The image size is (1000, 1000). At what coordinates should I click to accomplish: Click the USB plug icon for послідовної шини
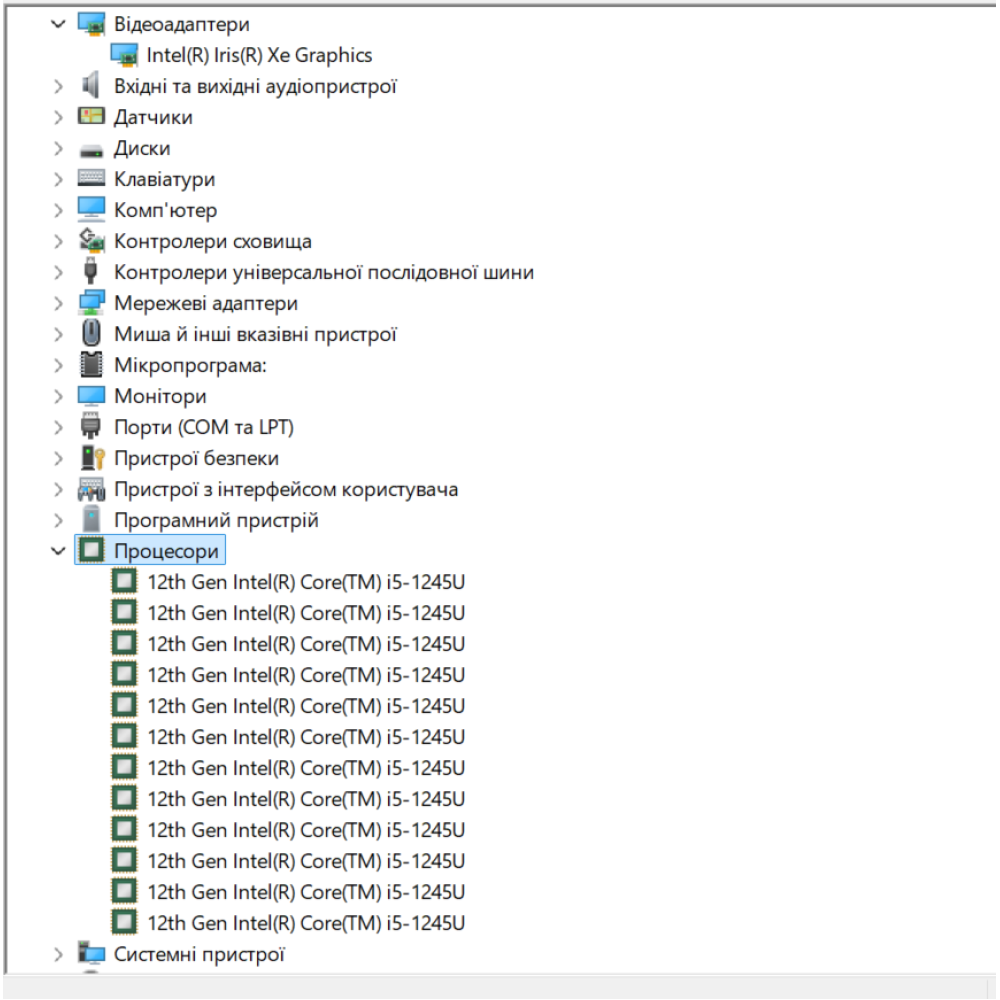coord(91,271)
